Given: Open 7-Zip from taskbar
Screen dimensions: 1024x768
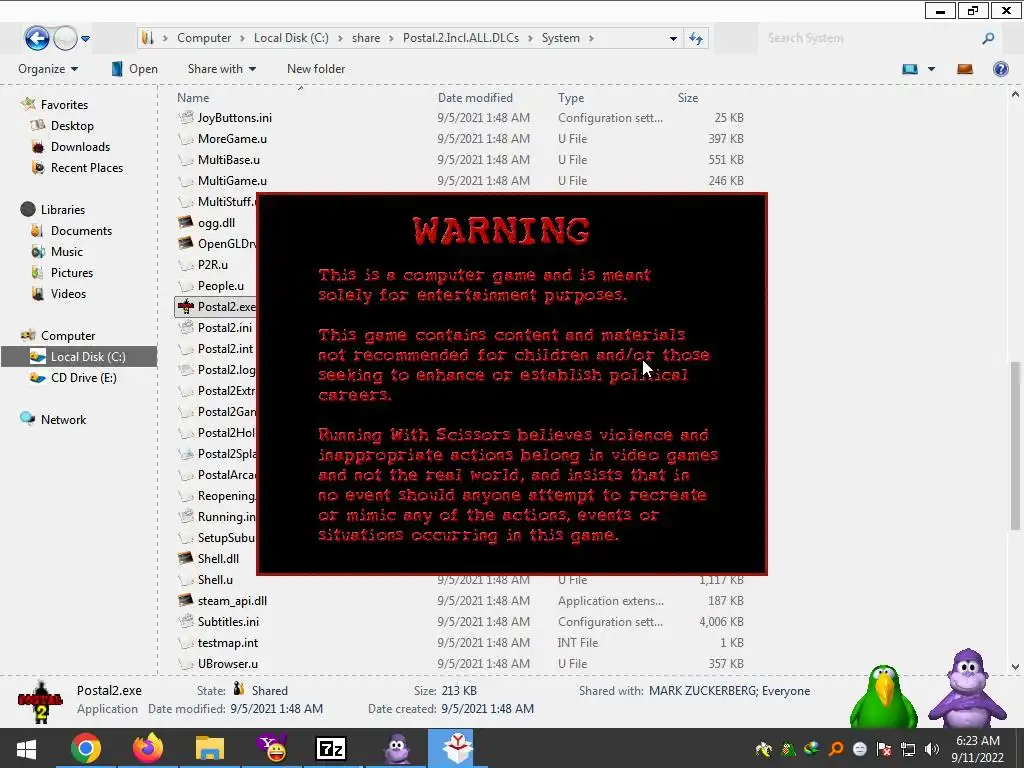Looking at the screenshot, I should (x=331, y=748).
